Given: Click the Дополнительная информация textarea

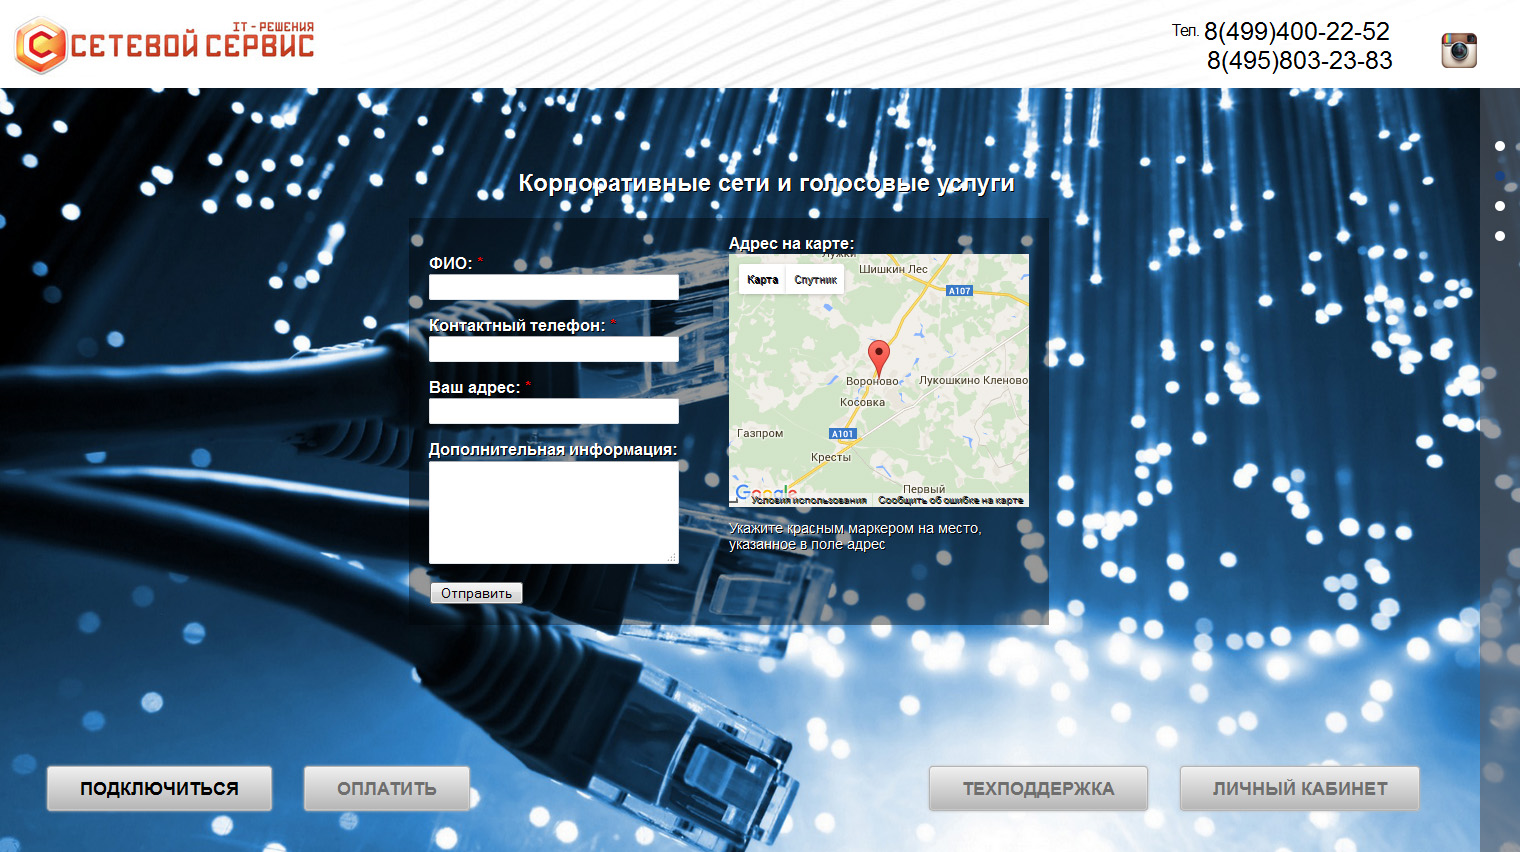Looking at the screenshot, I should click(x=553, y=512).
